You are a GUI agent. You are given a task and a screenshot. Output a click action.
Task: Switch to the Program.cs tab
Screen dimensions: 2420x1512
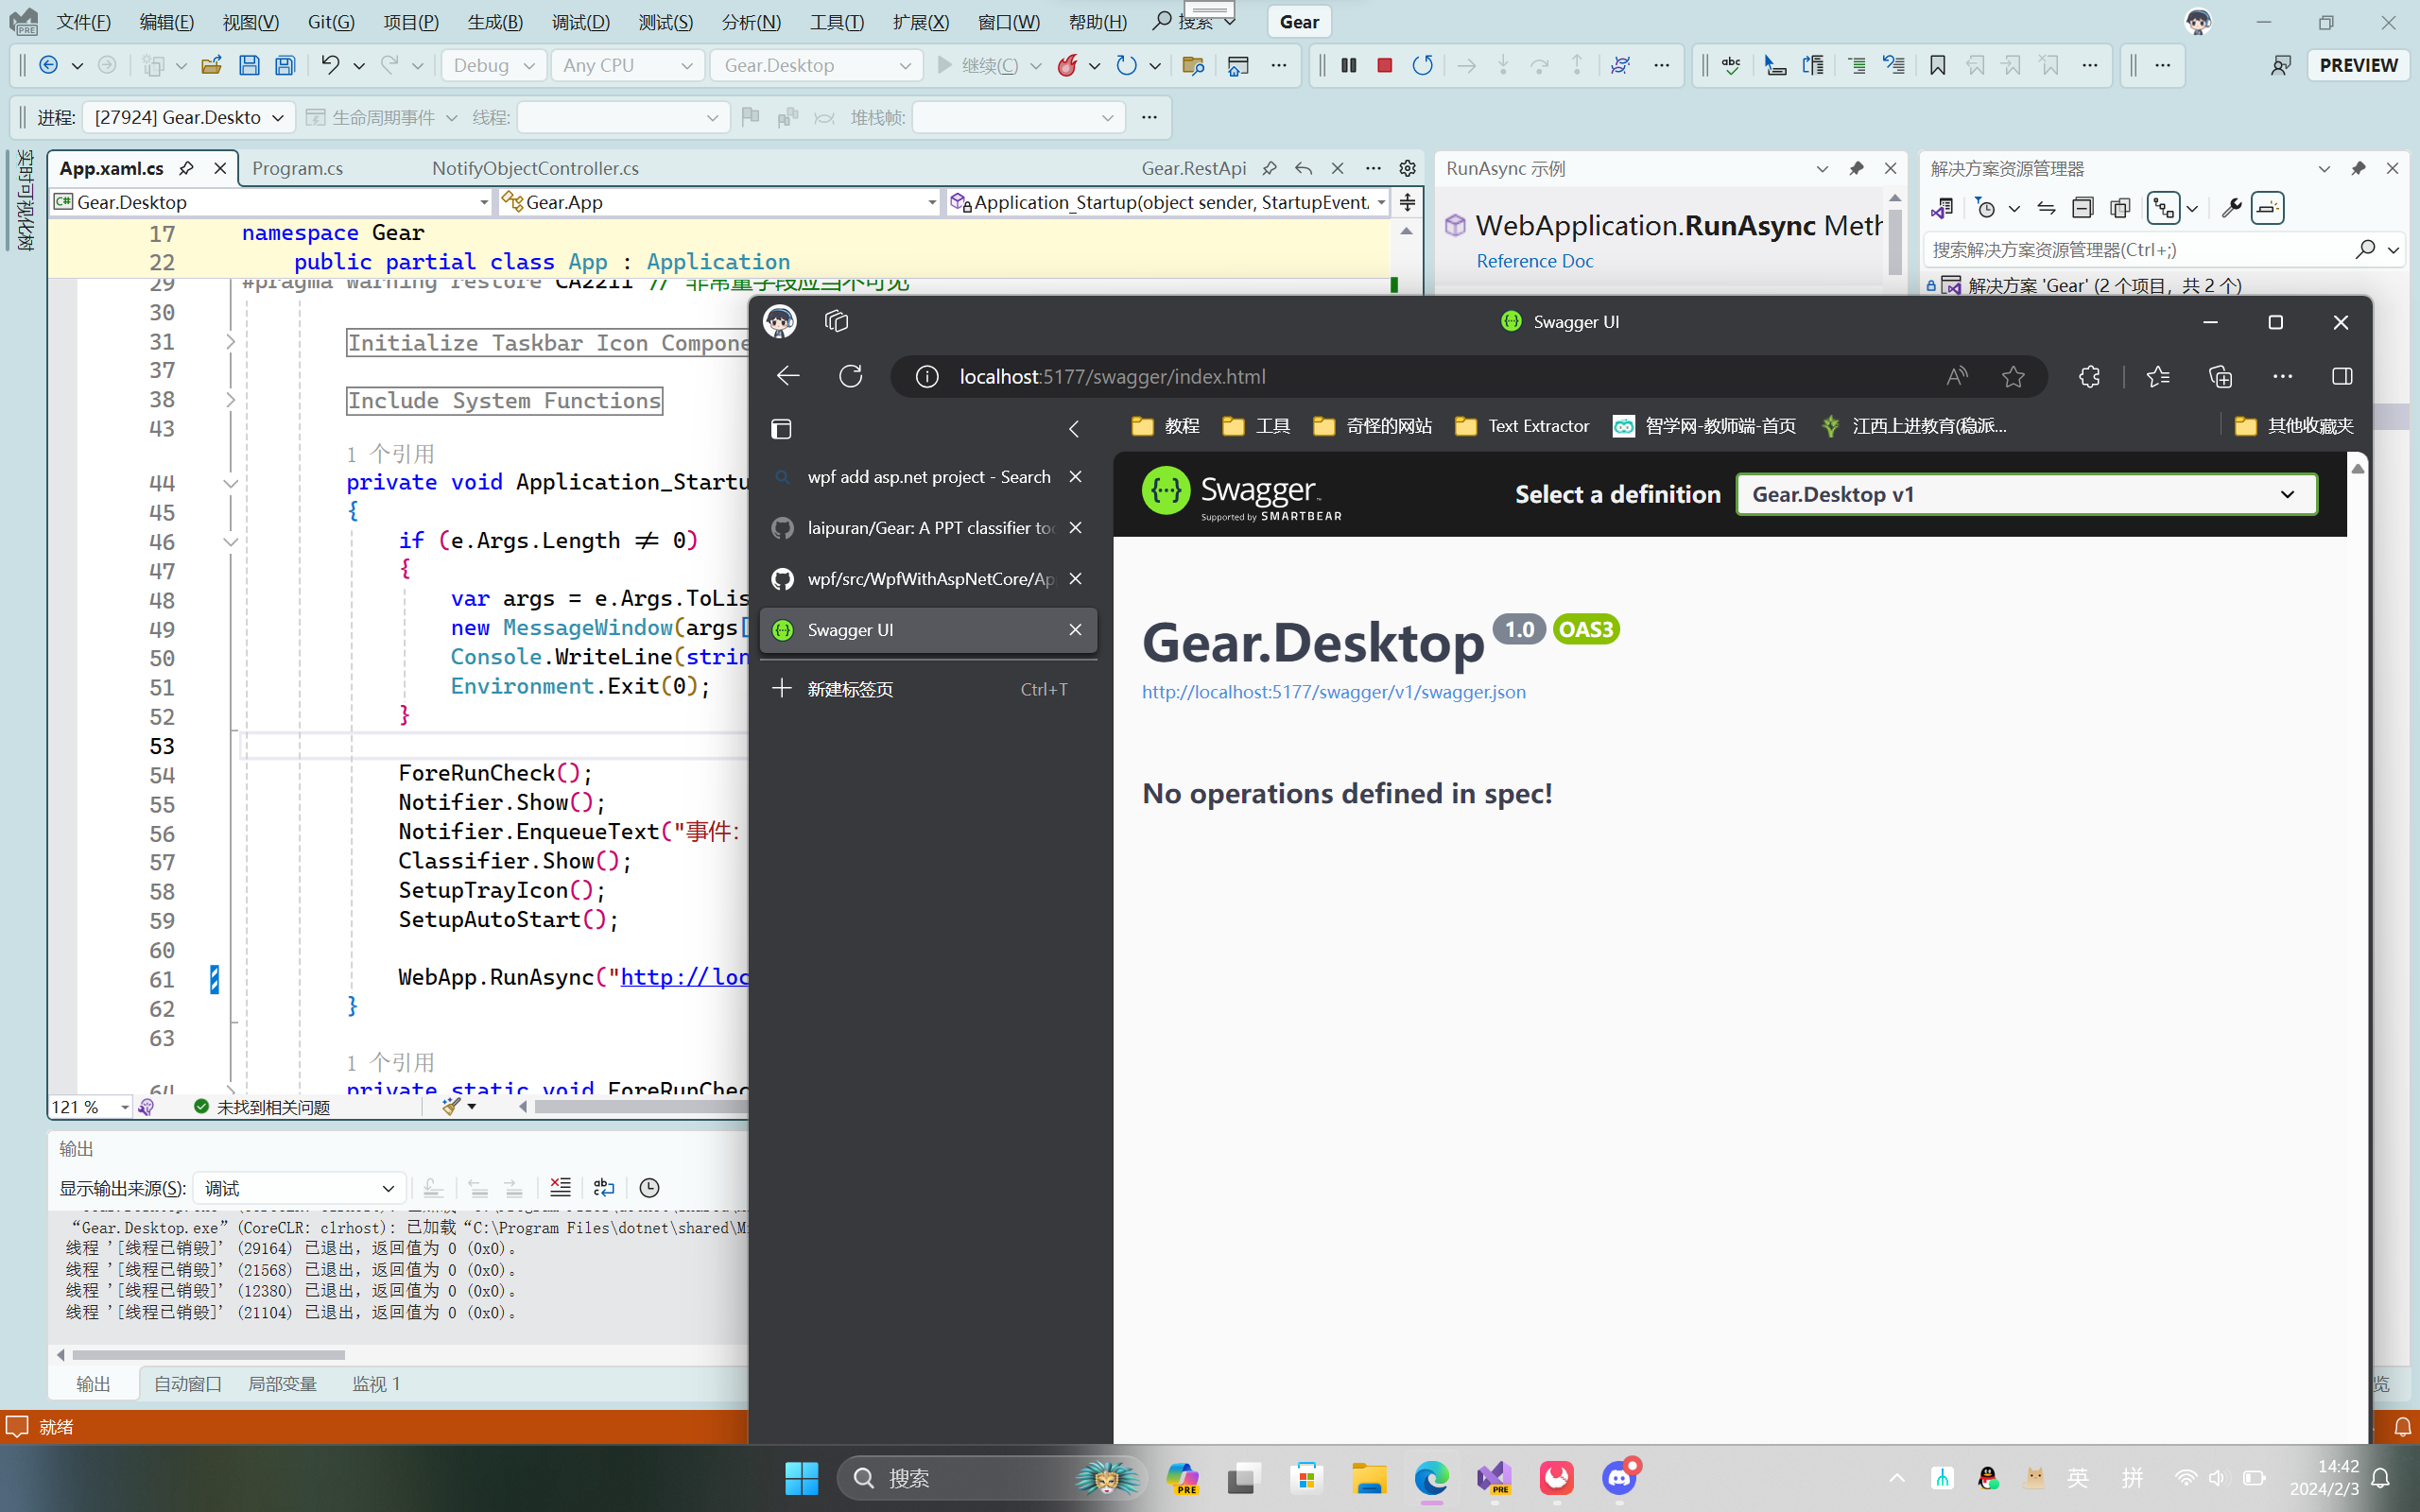pyautogui.click(x=296, y=168)
